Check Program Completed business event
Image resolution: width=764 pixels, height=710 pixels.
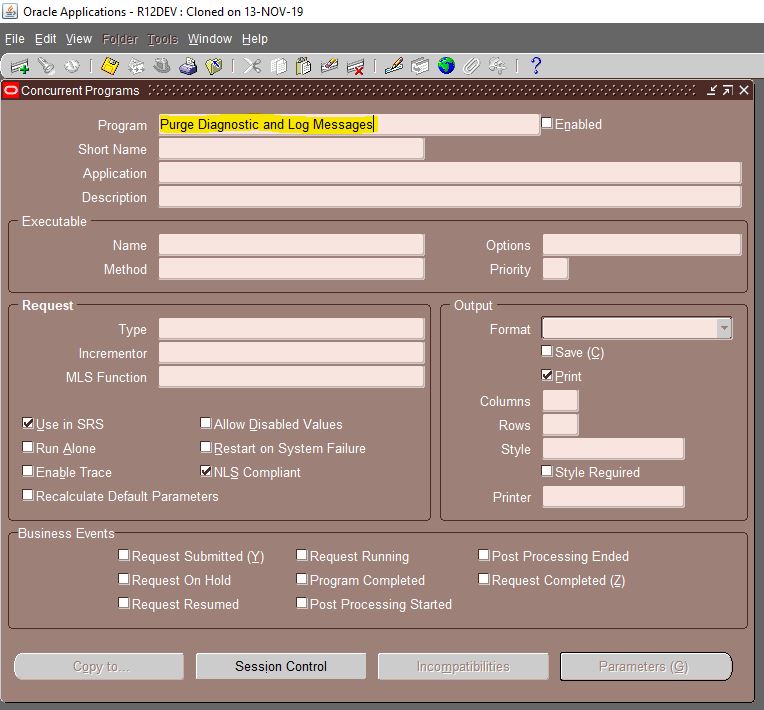click(x=302, y=579)
